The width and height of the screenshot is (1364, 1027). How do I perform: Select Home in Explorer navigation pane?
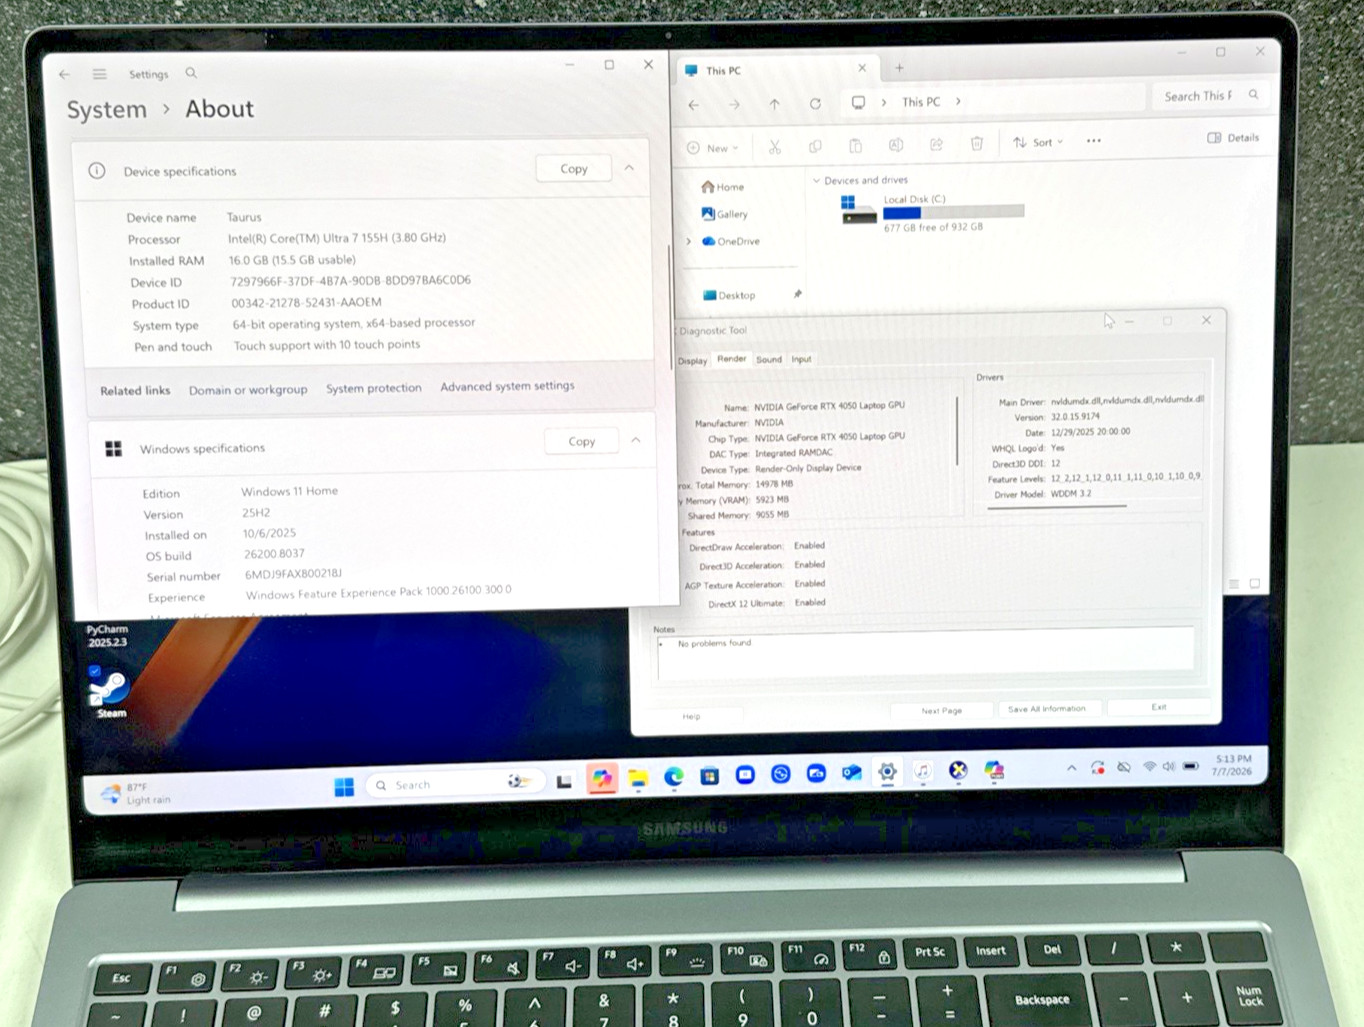click(x=723, y=187)
